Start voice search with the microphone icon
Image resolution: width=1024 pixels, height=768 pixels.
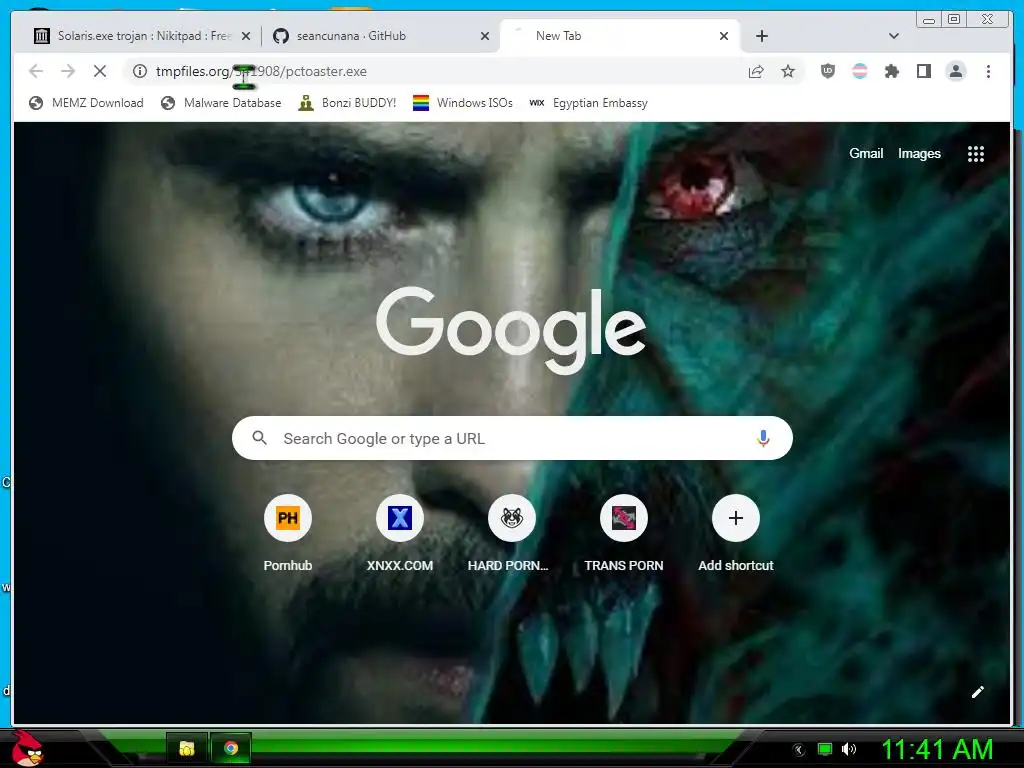pyautogui.click(x=763, y=438)
